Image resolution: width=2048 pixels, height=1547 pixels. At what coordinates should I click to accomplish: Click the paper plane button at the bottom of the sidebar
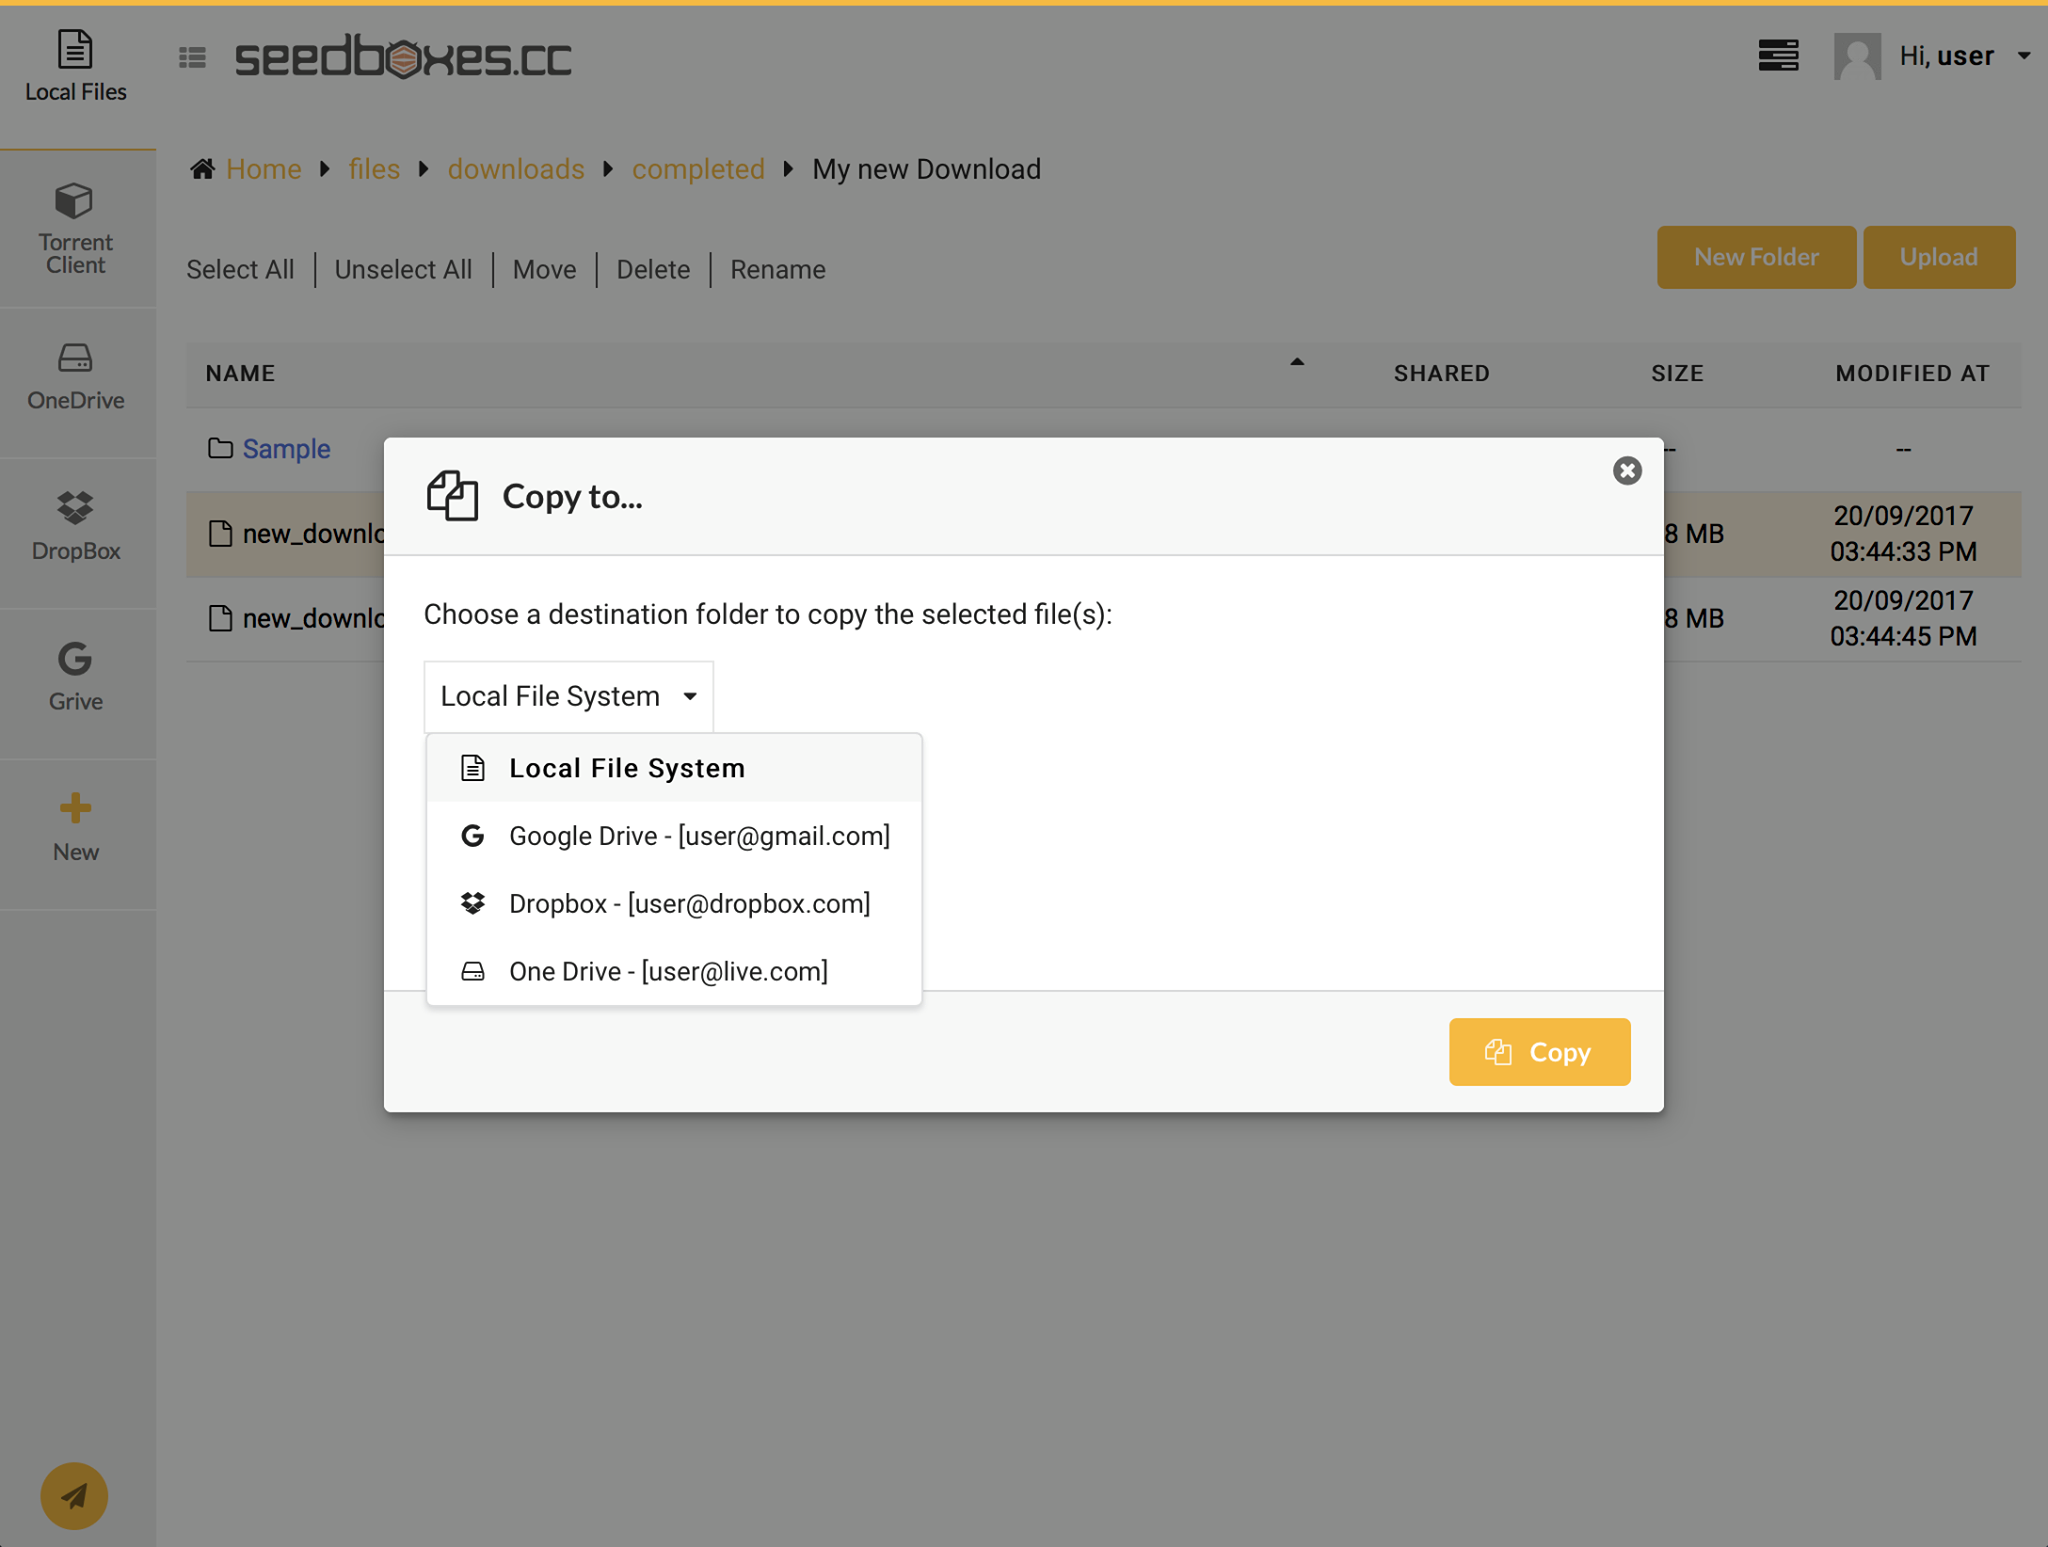coord(74,1495)
